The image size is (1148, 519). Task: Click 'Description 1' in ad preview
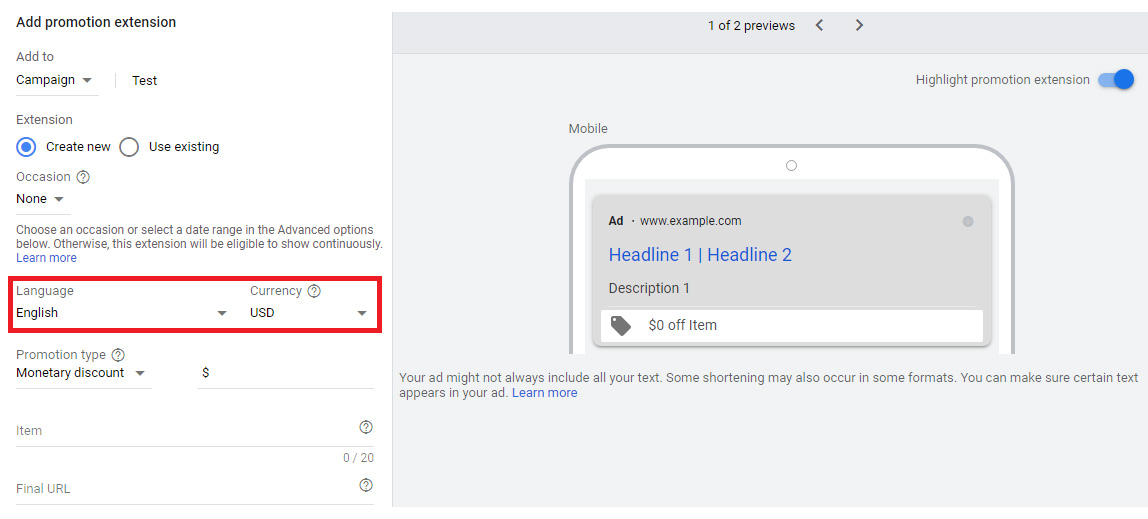click(649, 288)
